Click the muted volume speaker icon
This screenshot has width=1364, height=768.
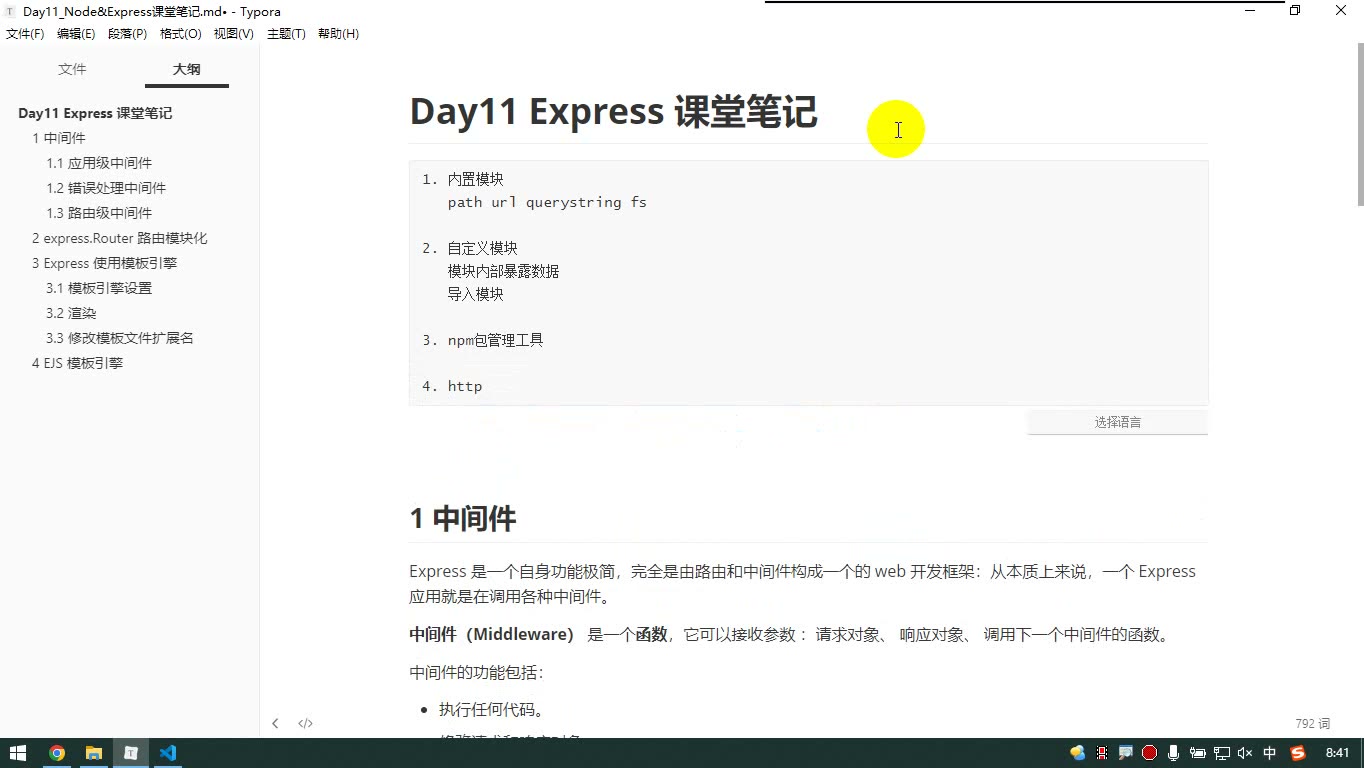[1245, 753]
